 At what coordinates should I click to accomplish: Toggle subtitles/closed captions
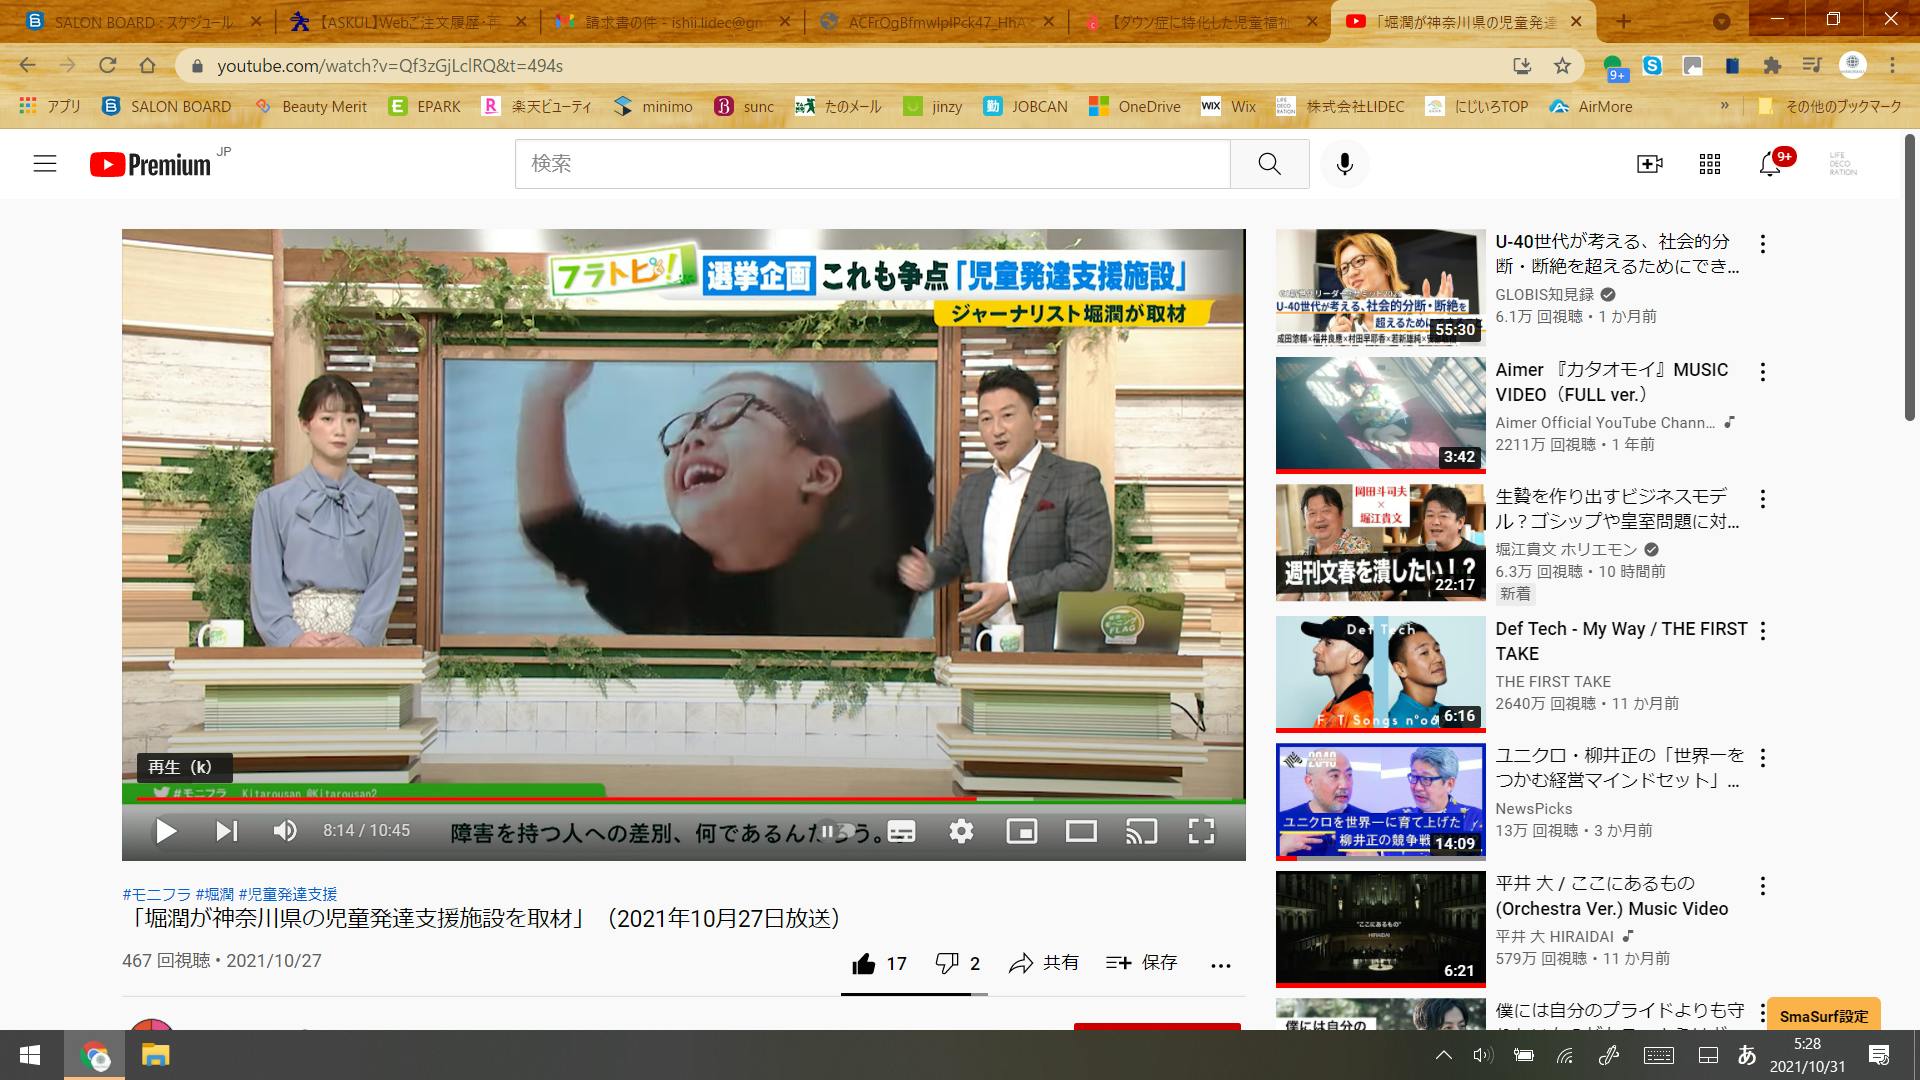(x=901, y=831)
